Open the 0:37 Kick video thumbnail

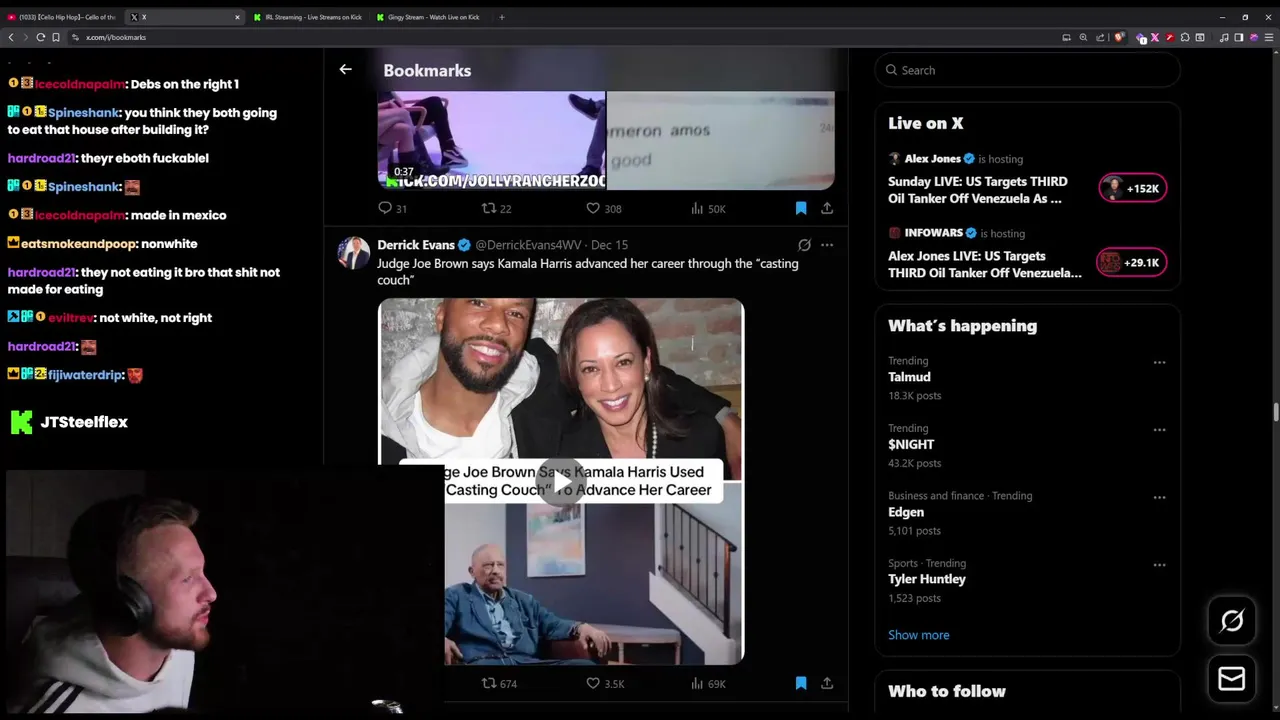click(491, 140)
